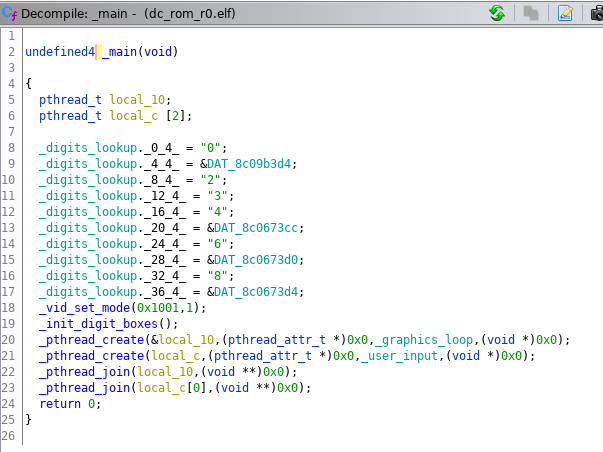This screenshot has height=452, width=603.
Task: Click the DAT_8c09b3d4 reference
Action: tap(249, 164)
